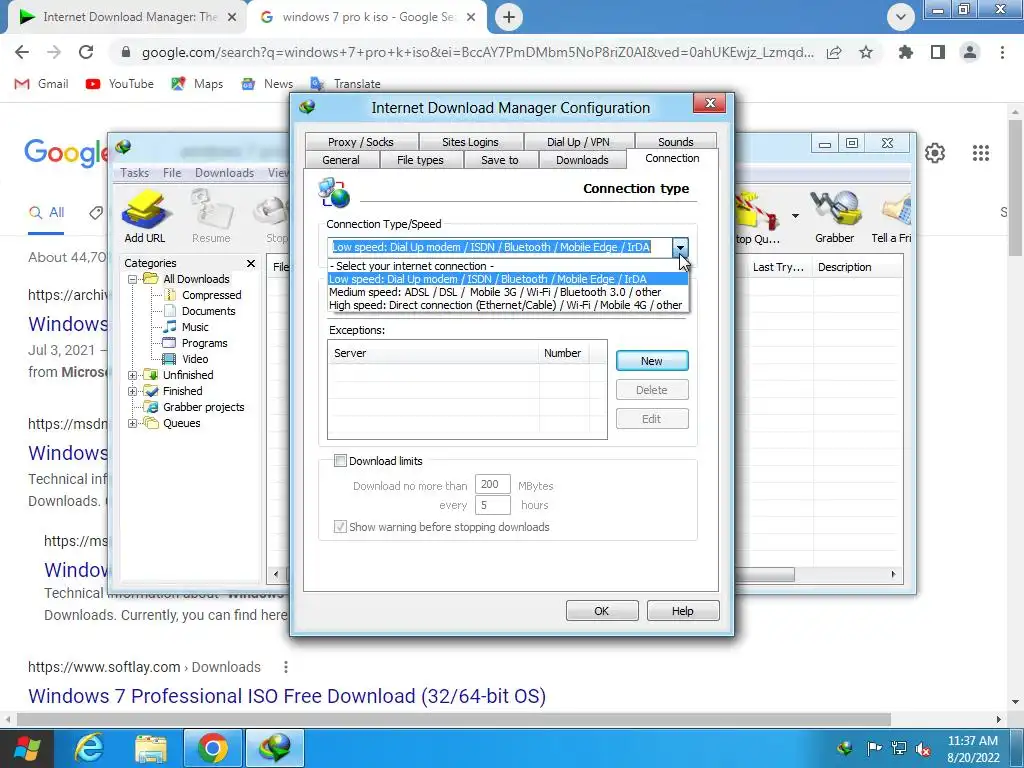Viewport: 1024px width, 768px height.
Task: Toggle Chrome side panel icon
Action: [938, 52]
